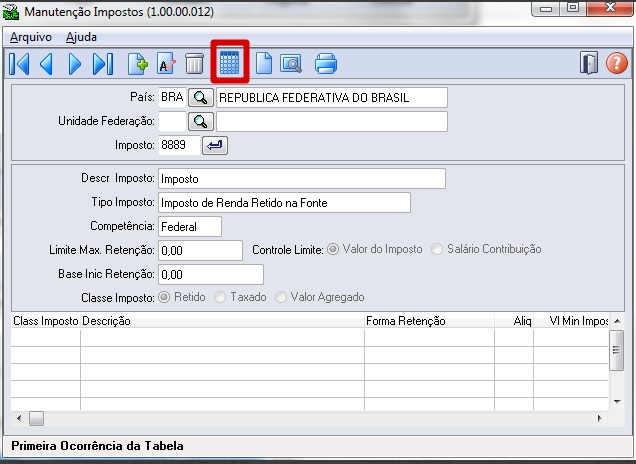This screenshot has height=464, width=636.
Task: Go to previous record arrow
Action: tap(46, 64)
